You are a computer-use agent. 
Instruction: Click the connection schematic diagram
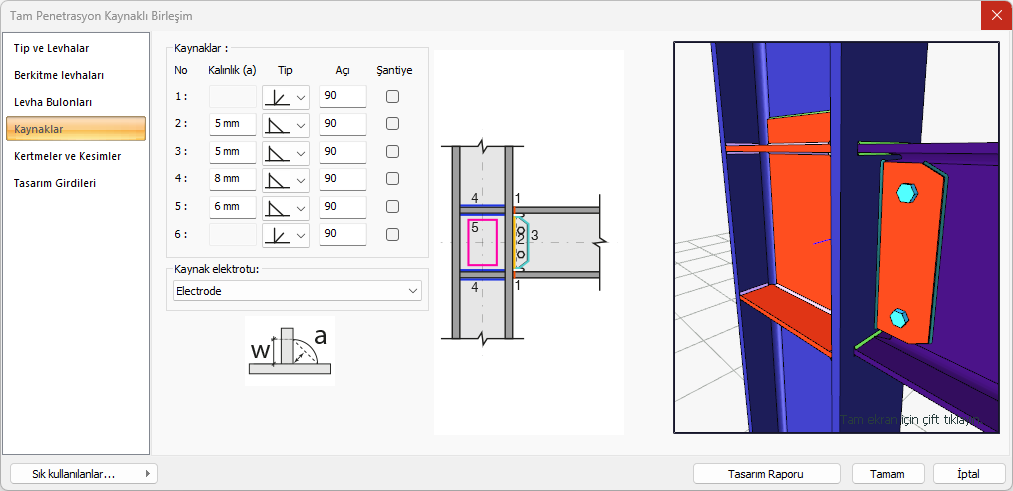(x=528, y=242)
